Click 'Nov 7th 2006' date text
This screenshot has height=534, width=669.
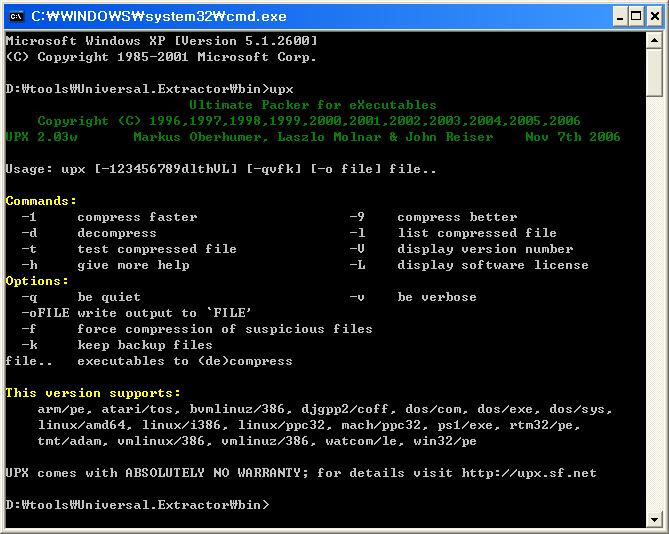tap(573, 137)
